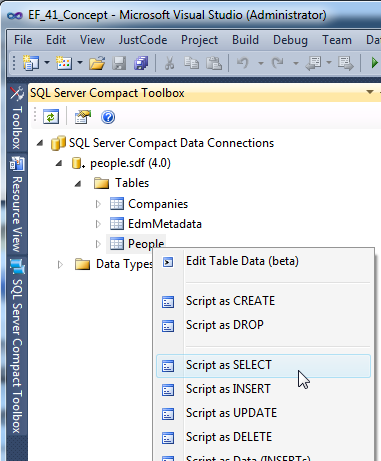The width and height of the screenshot is (381, 461).
Task: Click the Open File folder icon
Action: (x=97, y=63)
